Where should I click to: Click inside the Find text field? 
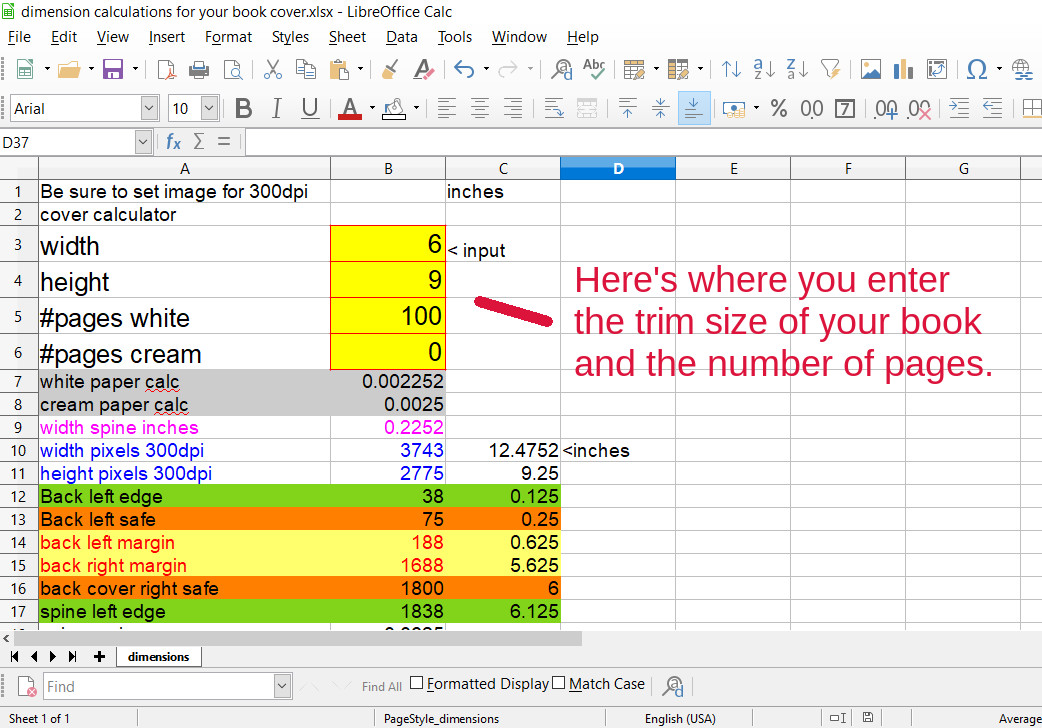[x=157, y=686]
